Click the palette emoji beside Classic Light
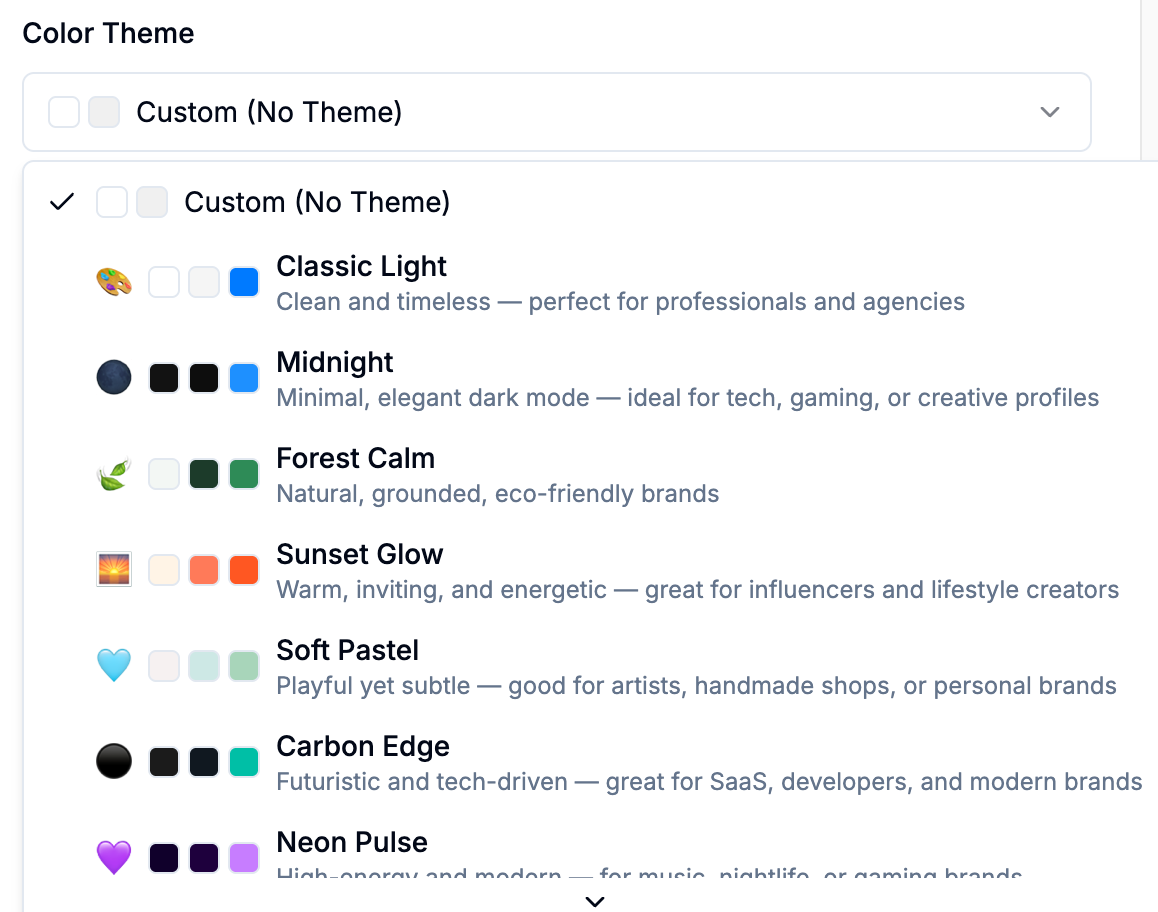This screenshot has height=912, width=1158. click(114, 283)
